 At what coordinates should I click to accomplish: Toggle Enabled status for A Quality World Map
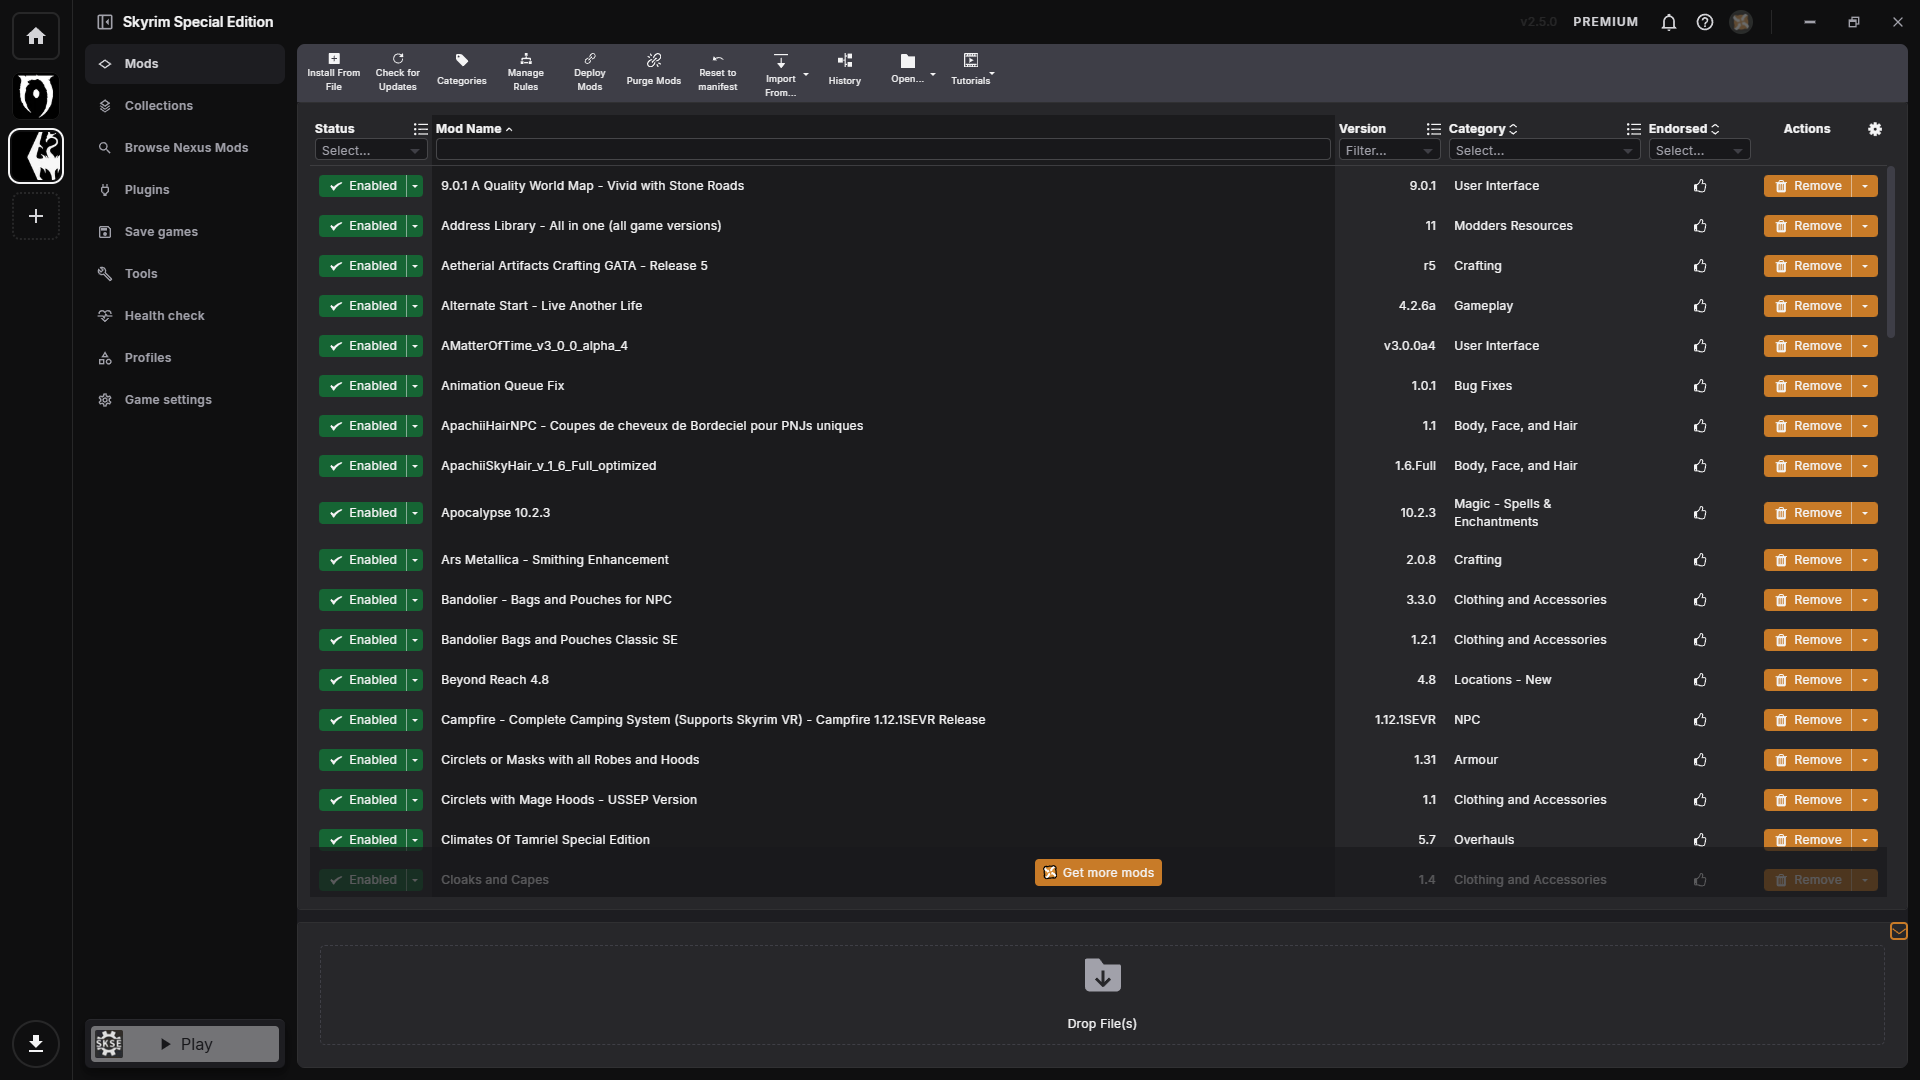[362, 186]
